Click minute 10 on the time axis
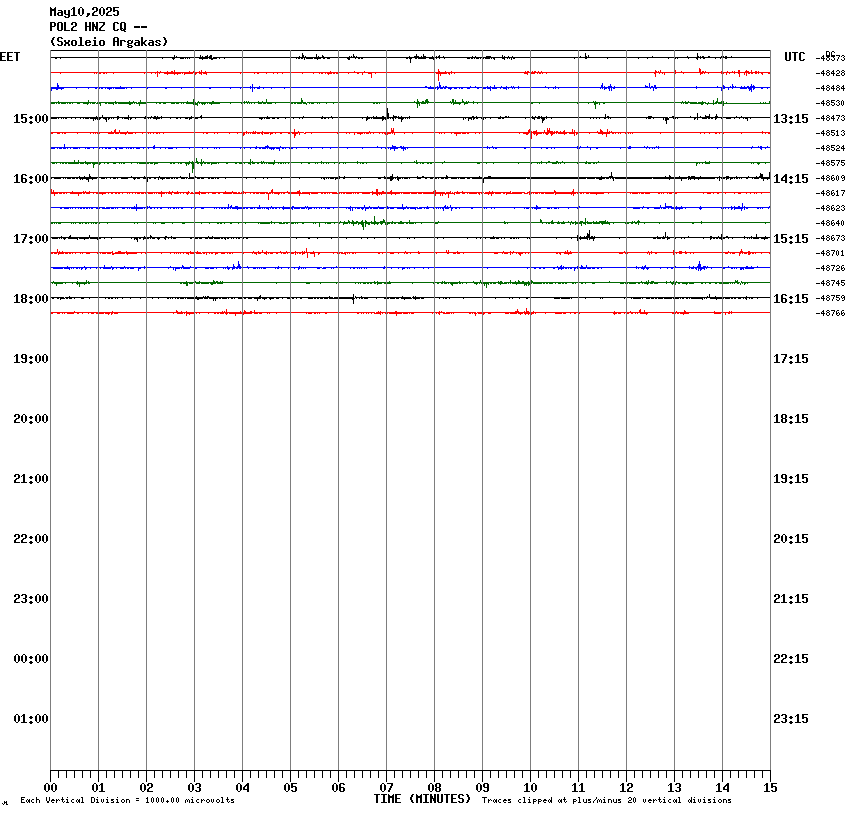This screenshot has width=850, height=814. coord(530,789)
